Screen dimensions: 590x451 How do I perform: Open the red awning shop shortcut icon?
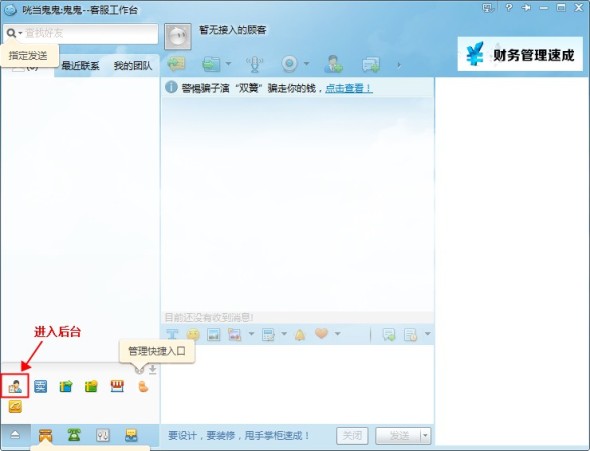[x=117, y=386]
